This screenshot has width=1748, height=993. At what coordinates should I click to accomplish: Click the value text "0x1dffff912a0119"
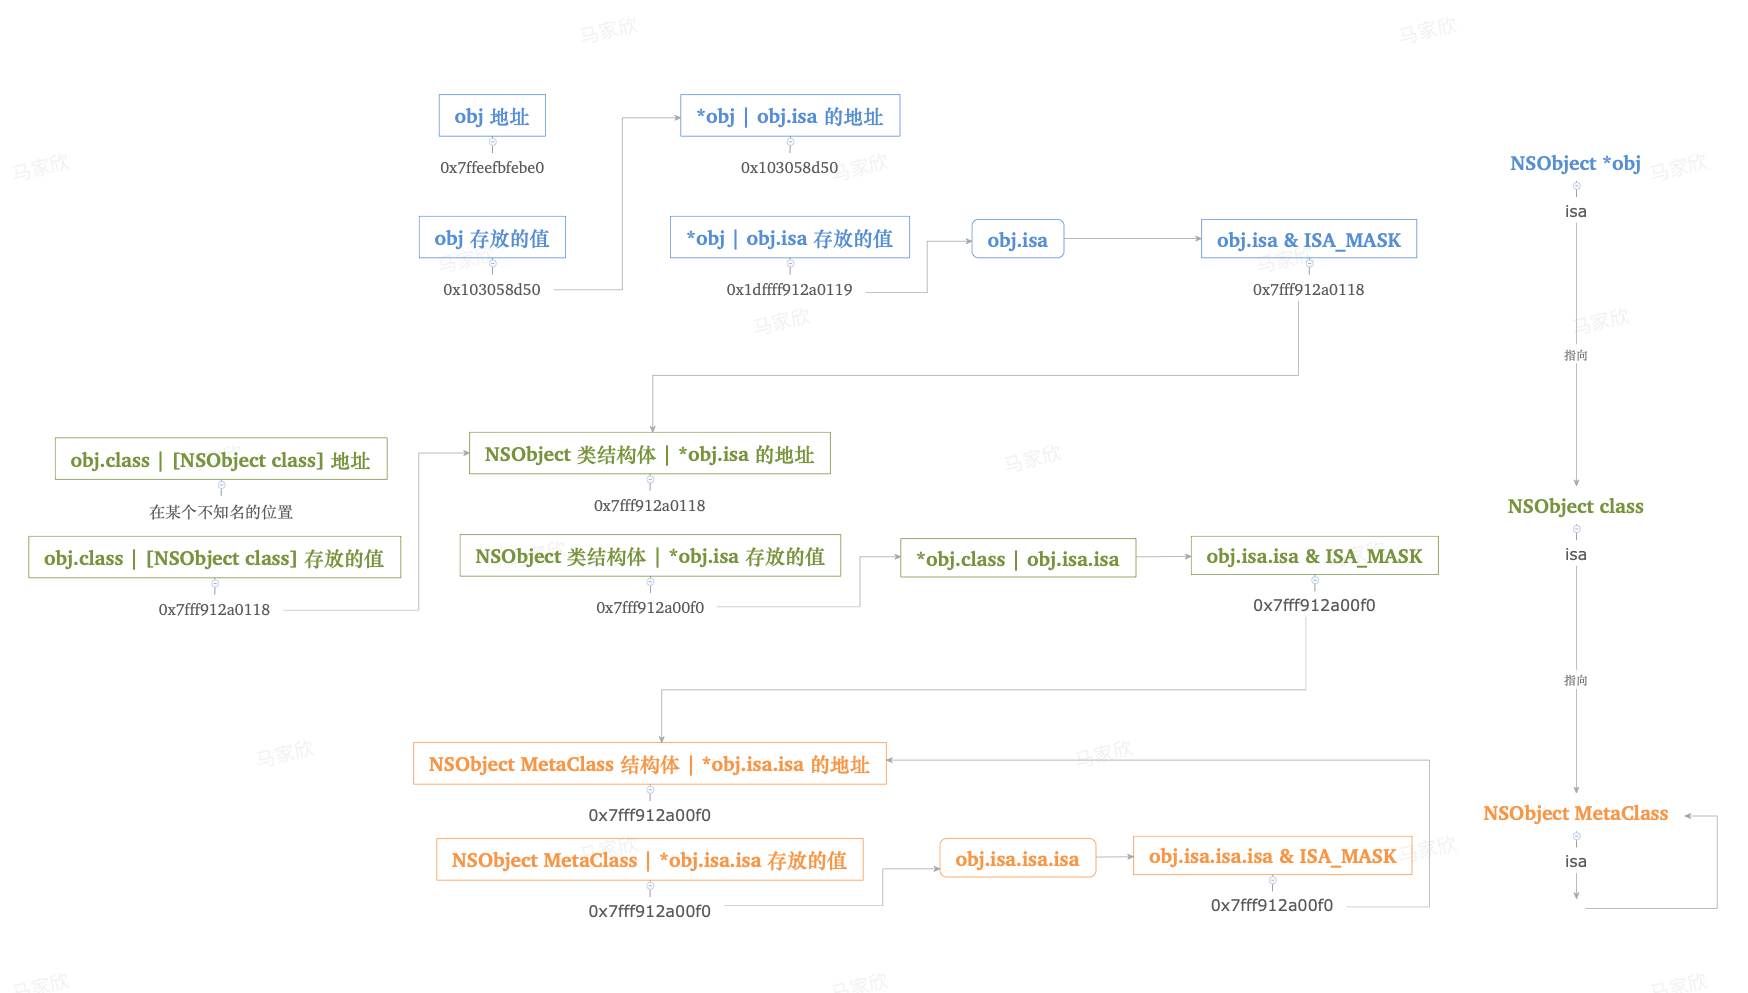[789, 290]
